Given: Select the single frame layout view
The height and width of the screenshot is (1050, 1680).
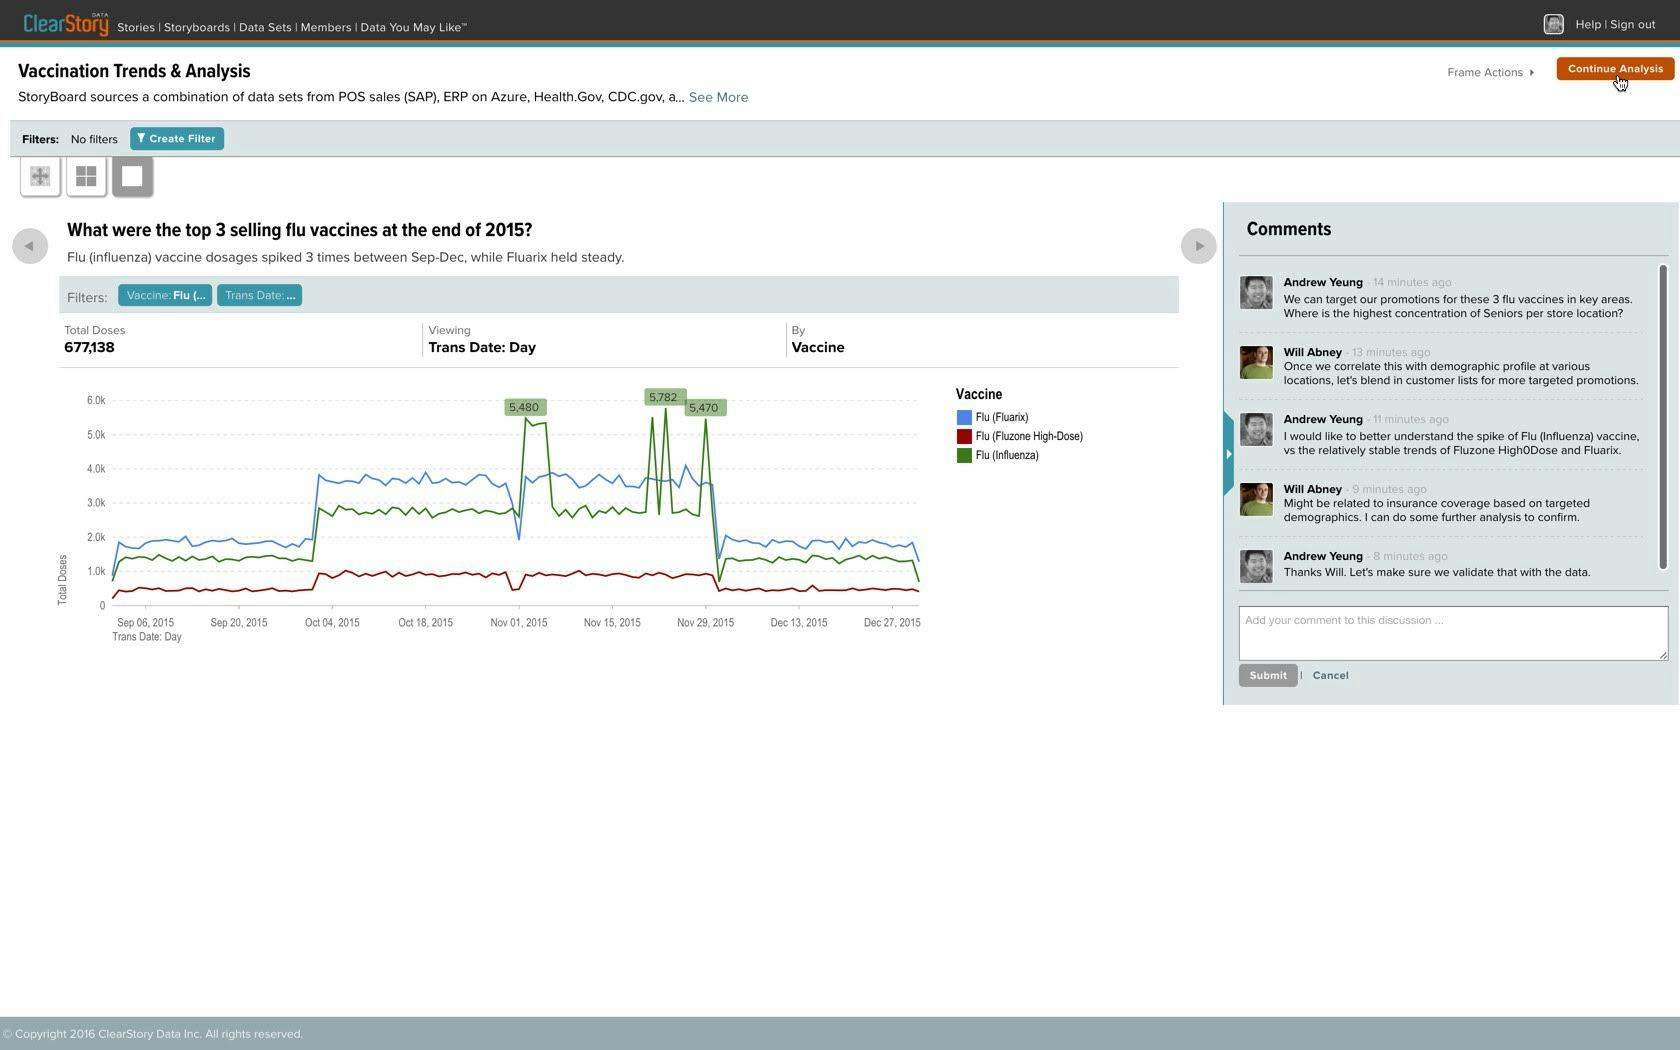Looking at the screenshot, I should click(131, 176).
